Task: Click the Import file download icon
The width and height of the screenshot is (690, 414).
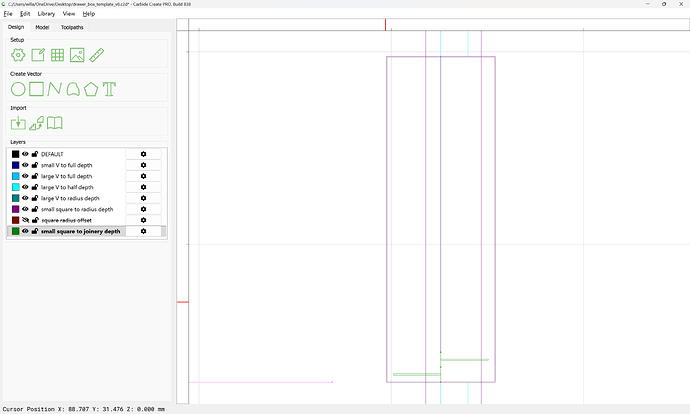Action: (x=18, y=123)
